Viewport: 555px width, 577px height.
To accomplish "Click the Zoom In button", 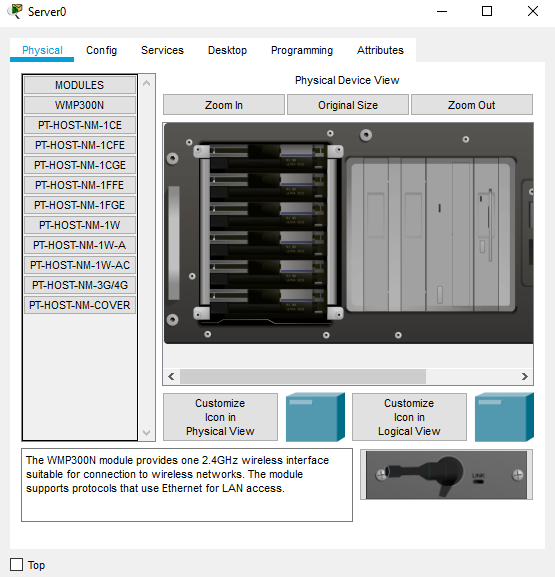I will [x=224, y=105].
